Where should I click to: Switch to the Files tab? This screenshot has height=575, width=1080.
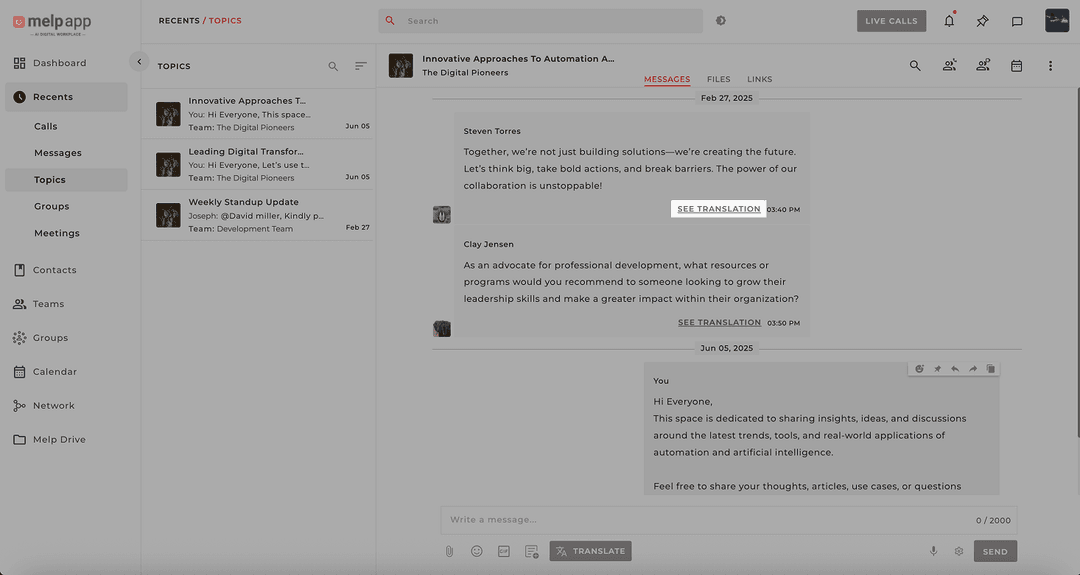pos(718,79)
